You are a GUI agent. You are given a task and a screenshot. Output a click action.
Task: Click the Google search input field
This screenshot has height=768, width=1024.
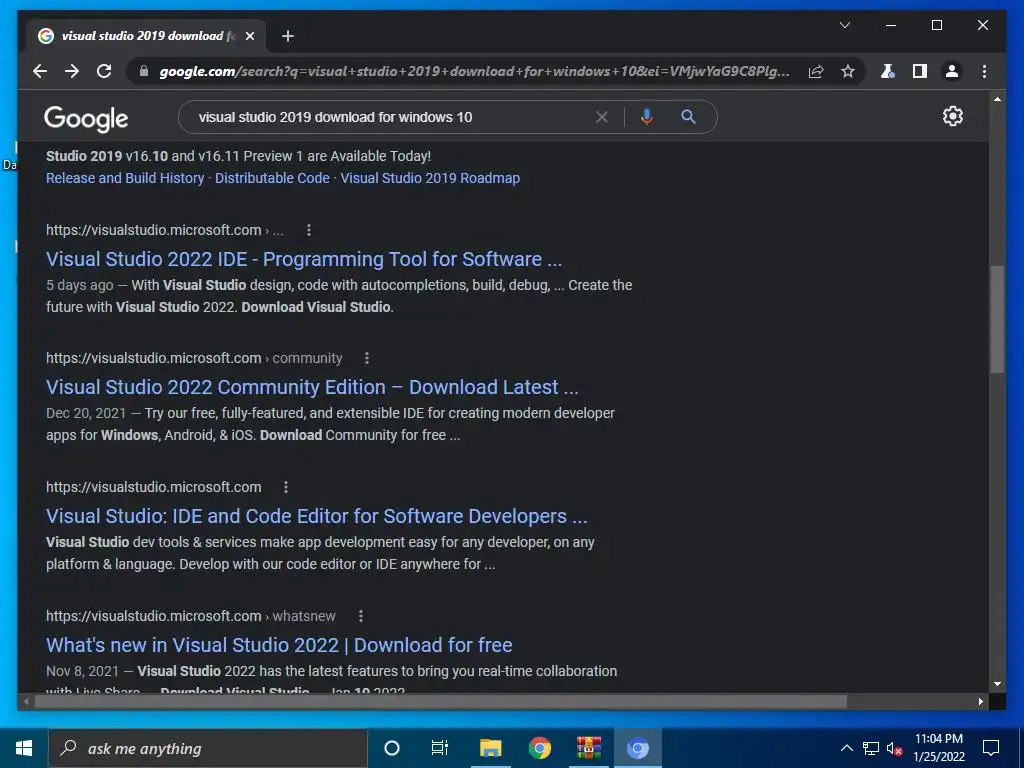392,117
